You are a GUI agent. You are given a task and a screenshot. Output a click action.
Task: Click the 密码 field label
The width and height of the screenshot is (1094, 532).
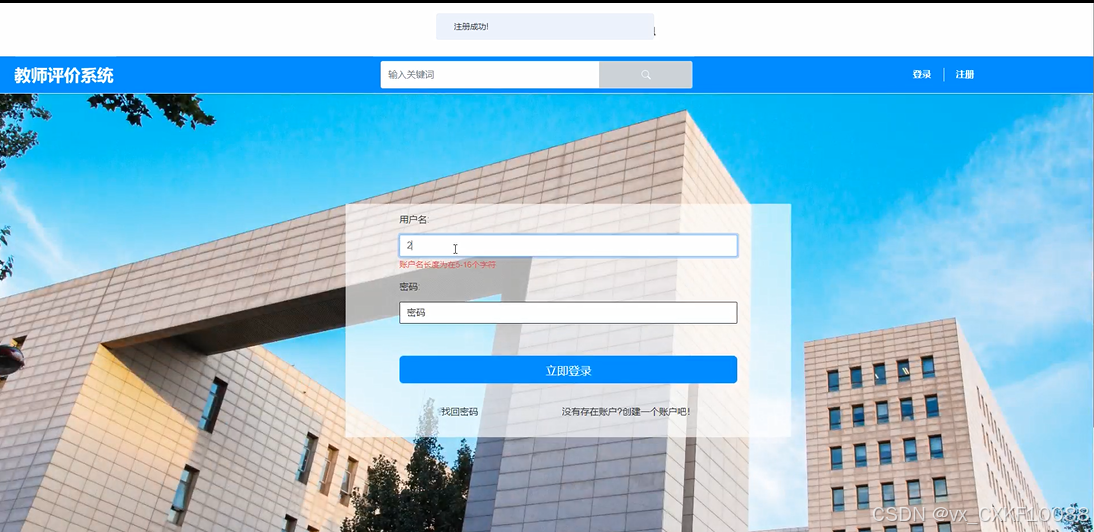pos(409,287)
